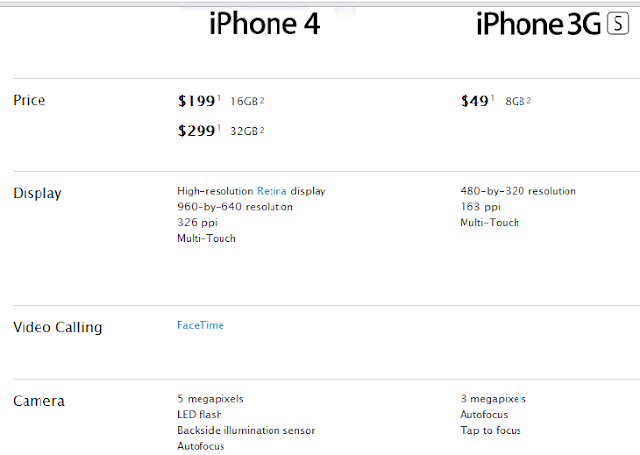Open the Retina display link
Screen dimensions: 640x455
coord(272,191)
